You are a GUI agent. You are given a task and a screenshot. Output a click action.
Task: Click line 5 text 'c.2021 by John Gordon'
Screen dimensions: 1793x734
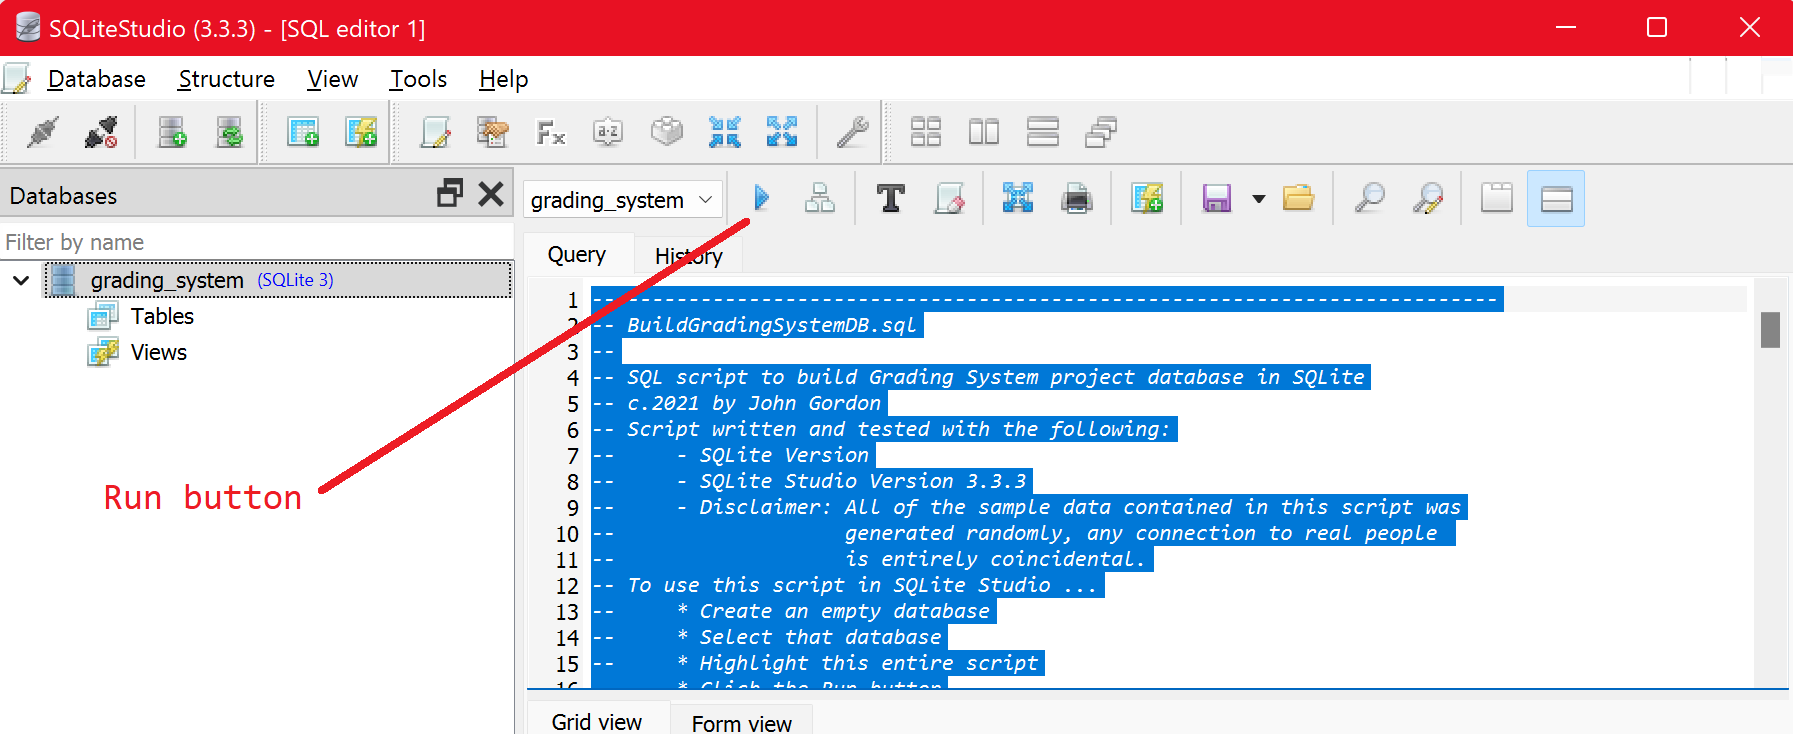pos(754,403)
